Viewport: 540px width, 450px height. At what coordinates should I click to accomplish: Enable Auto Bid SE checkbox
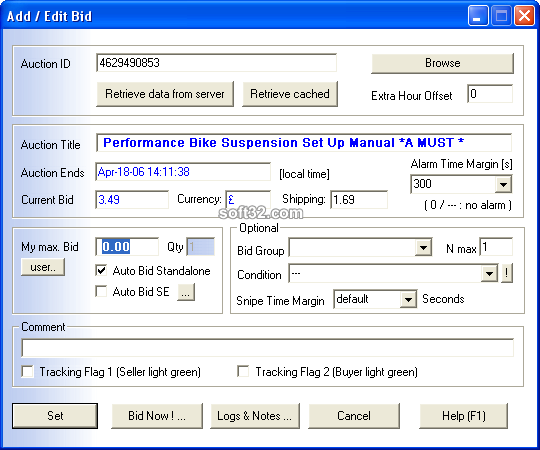click(101, 291)
